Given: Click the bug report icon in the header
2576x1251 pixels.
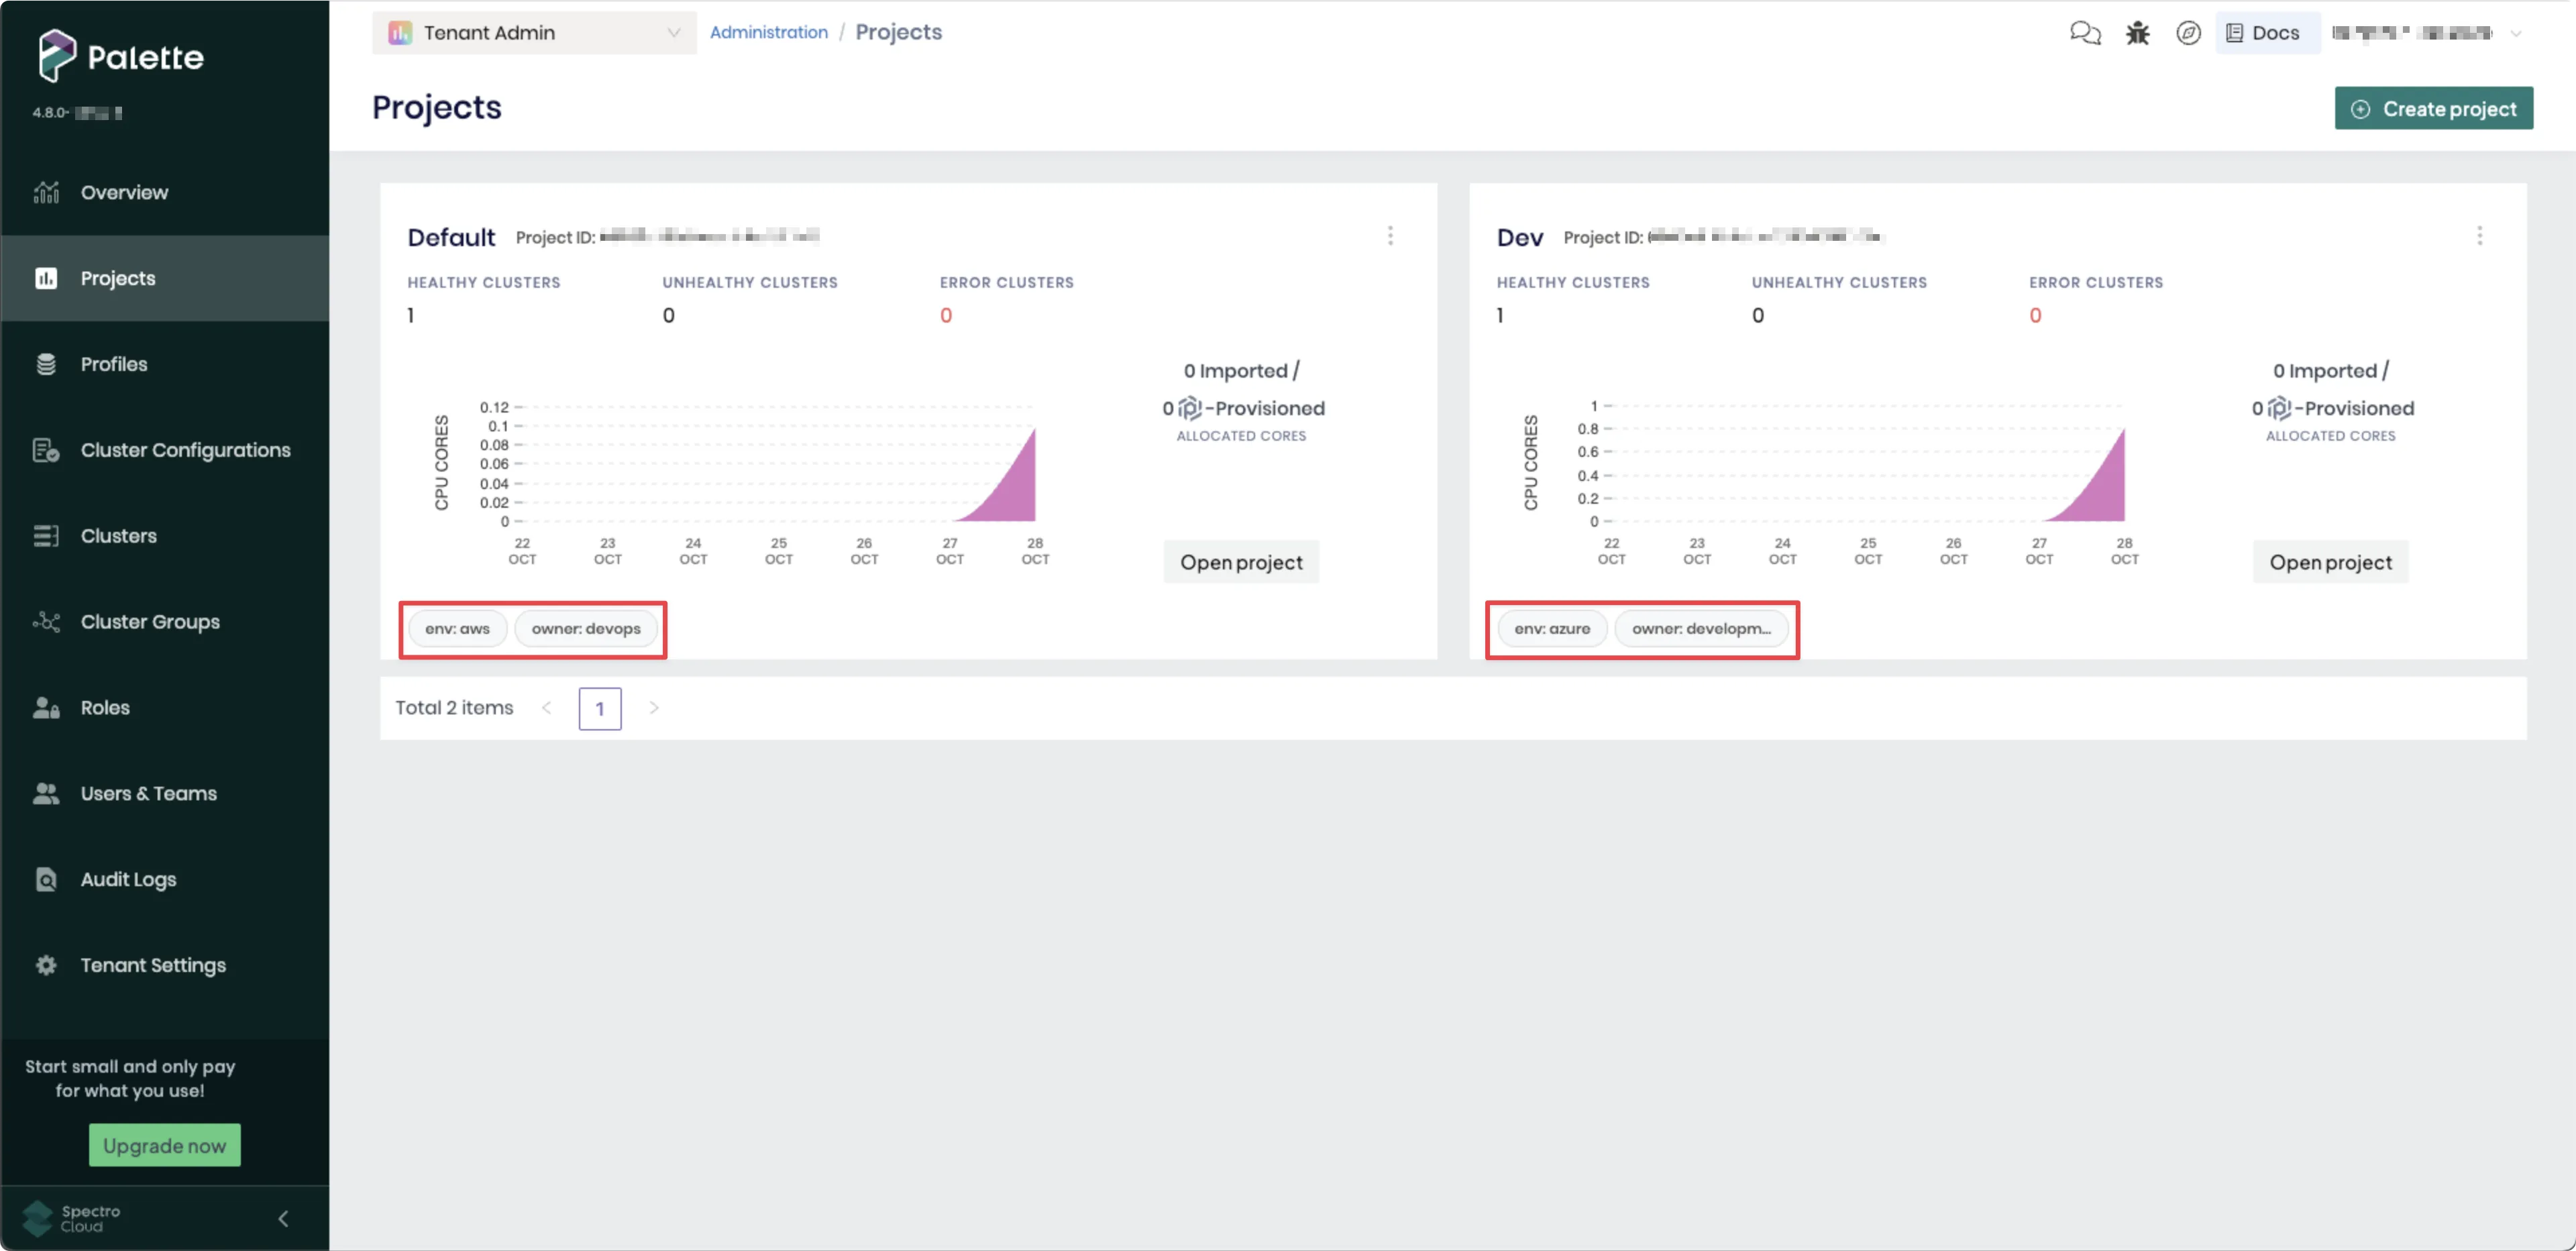Looking at the screenshot, I should point(2137,32).
